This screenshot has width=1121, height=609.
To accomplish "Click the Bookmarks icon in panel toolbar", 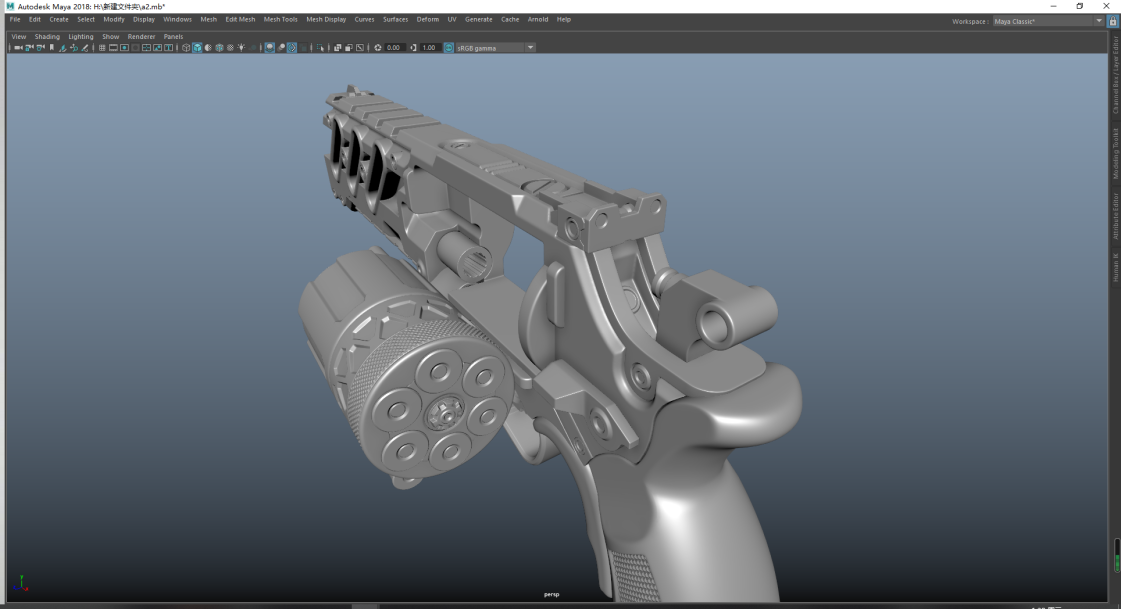I will [x=51, y=48].
